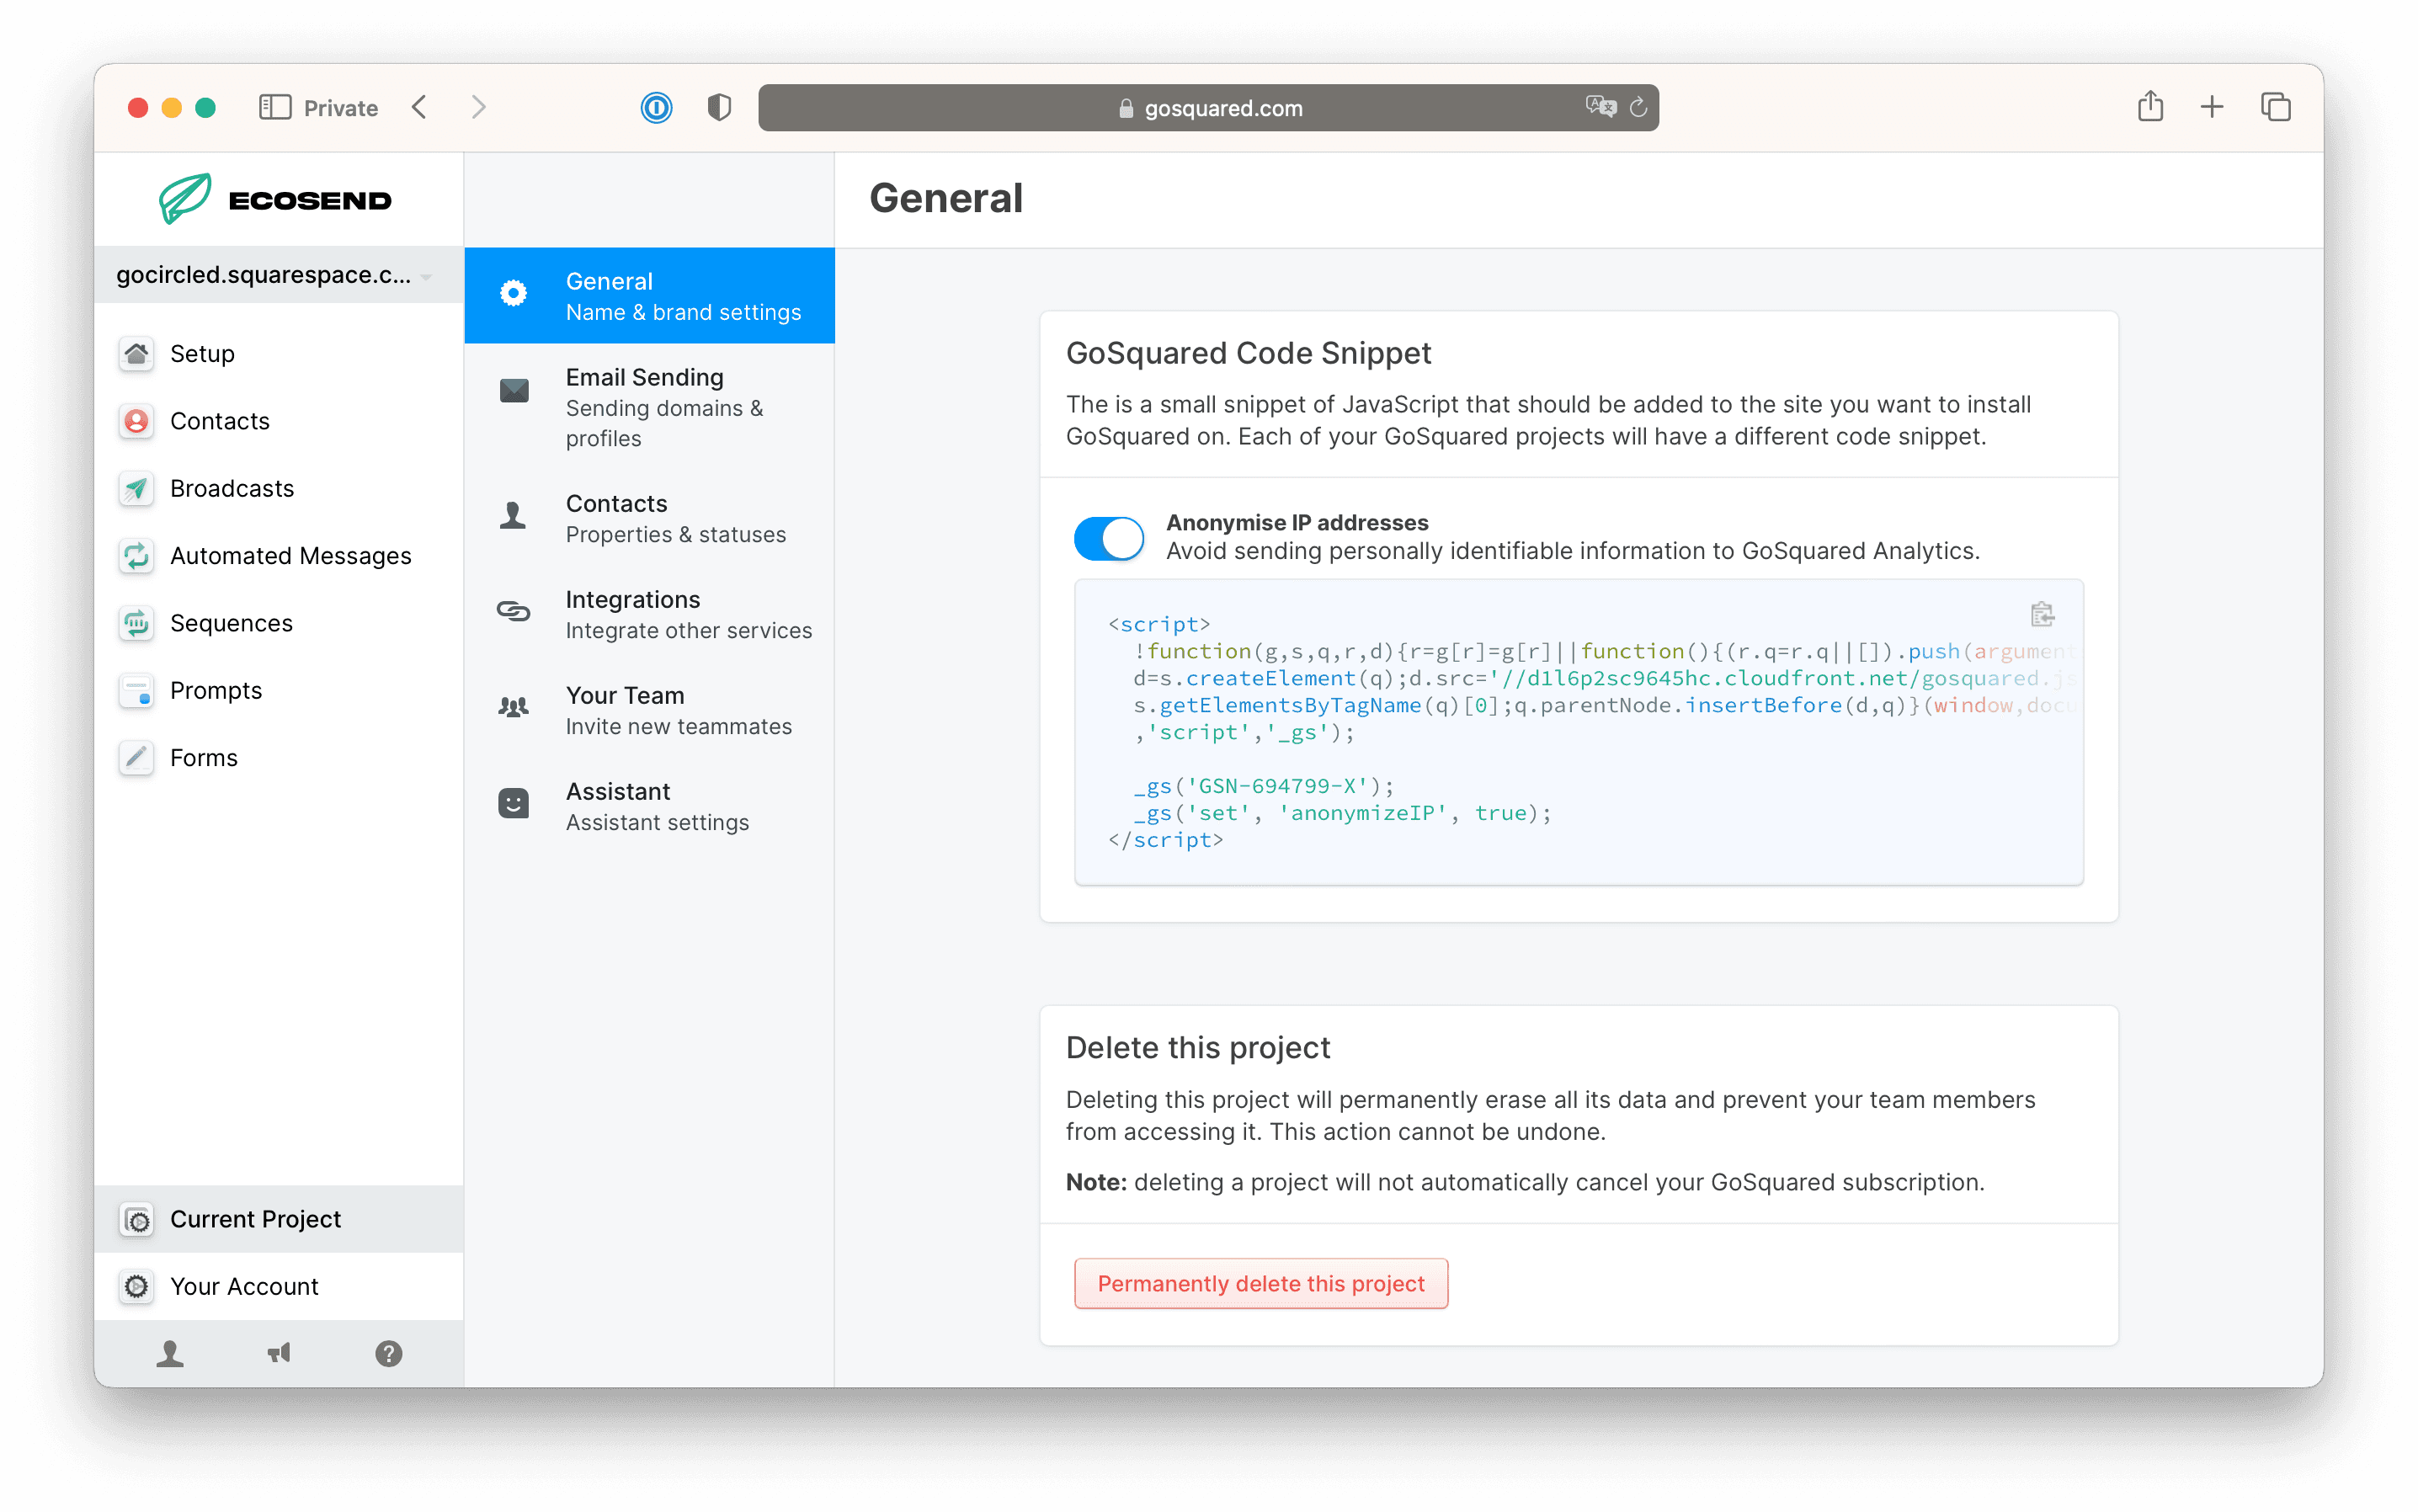The width and height of the screenshot is (2418, 1512).
Task: Open the Safari share icon
Action: [2150, 107]
